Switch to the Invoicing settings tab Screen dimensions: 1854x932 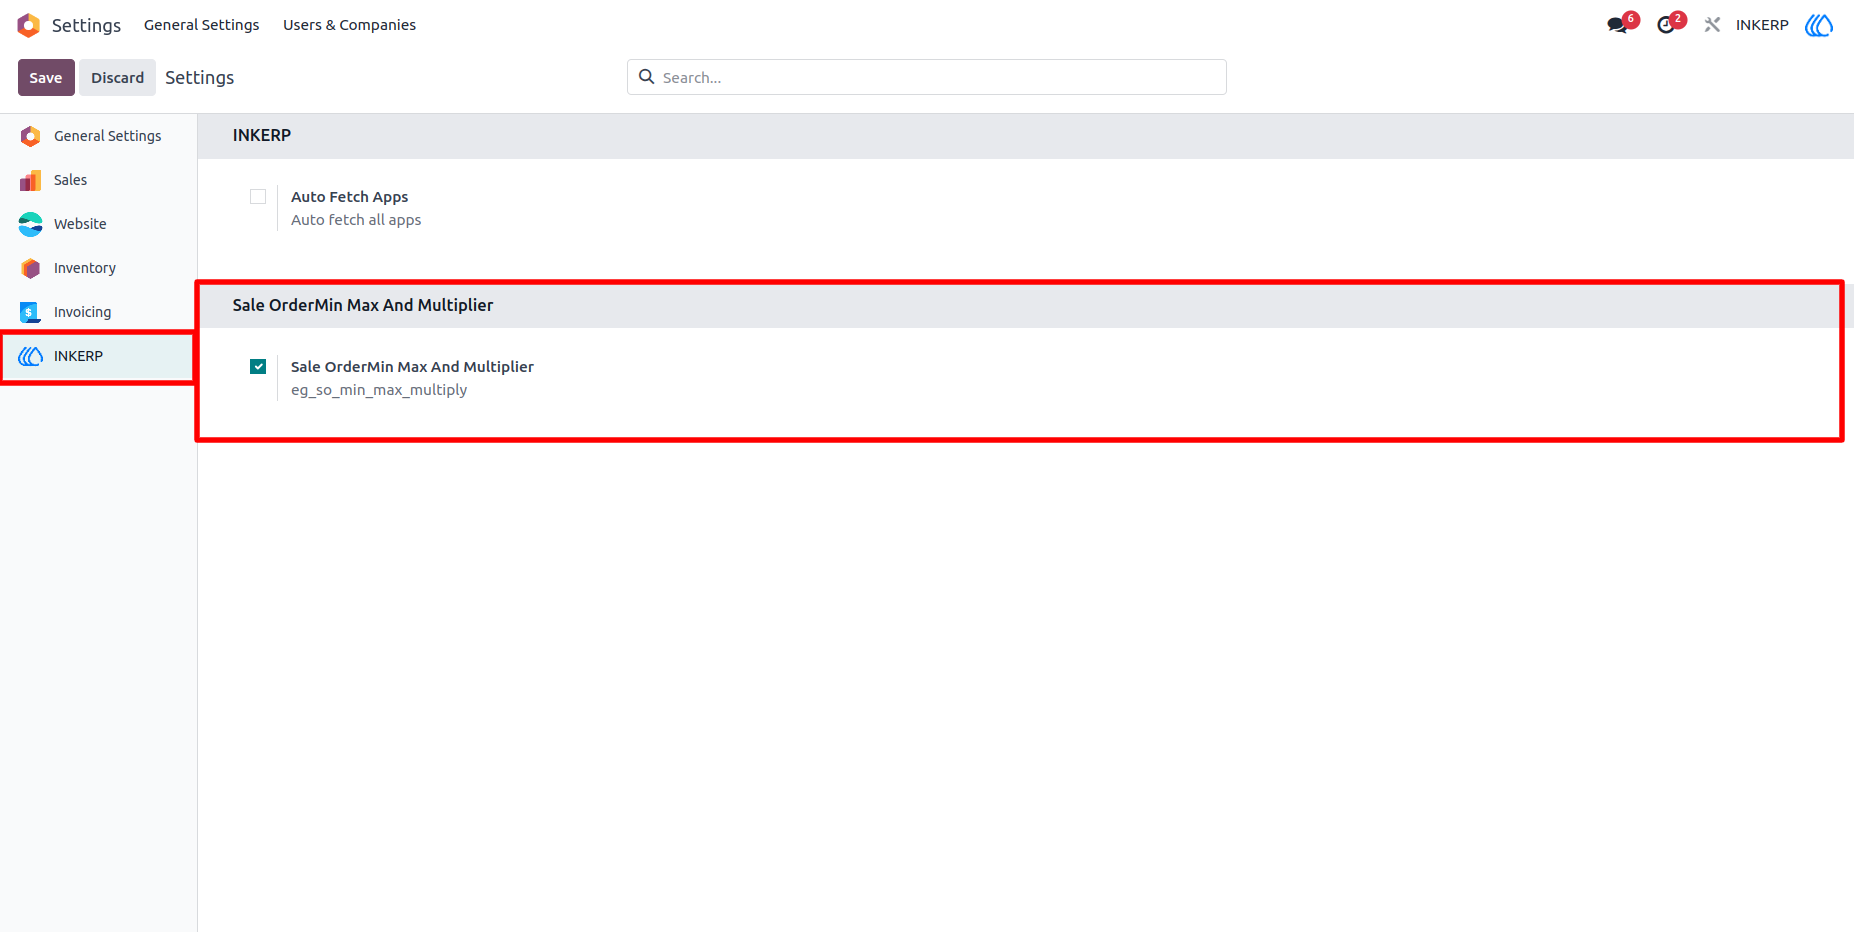click(x=98, y=312)
